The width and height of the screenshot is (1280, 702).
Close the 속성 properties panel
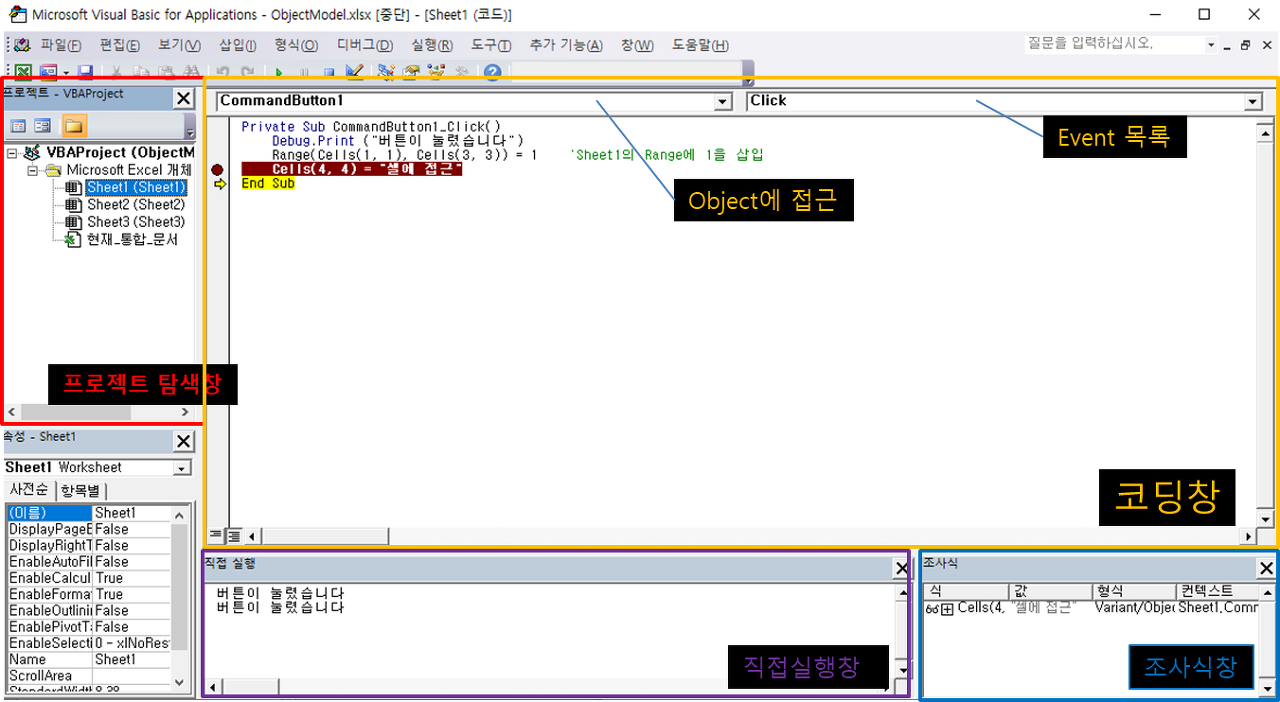(184, 441)
